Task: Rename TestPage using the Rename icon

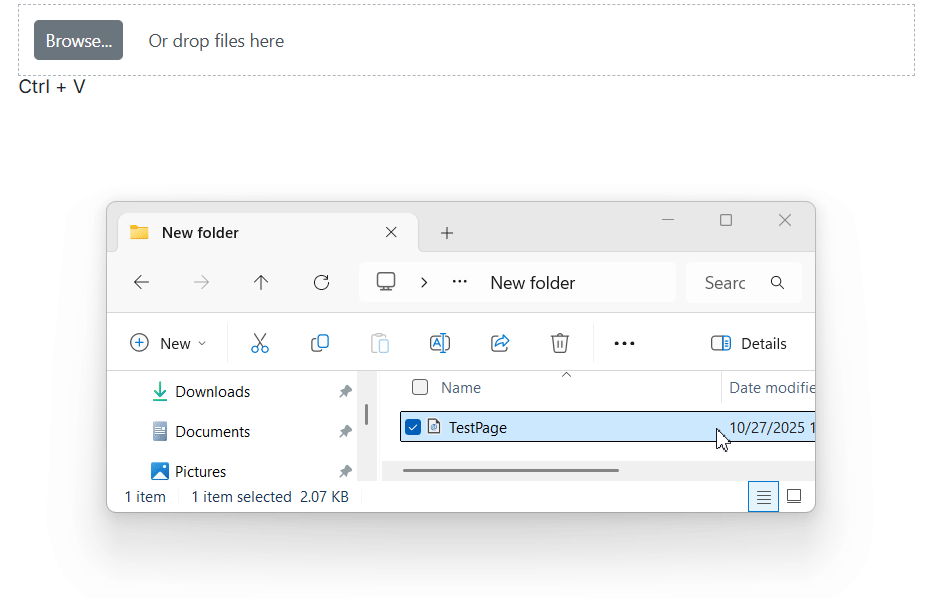Action: (440, 343)
